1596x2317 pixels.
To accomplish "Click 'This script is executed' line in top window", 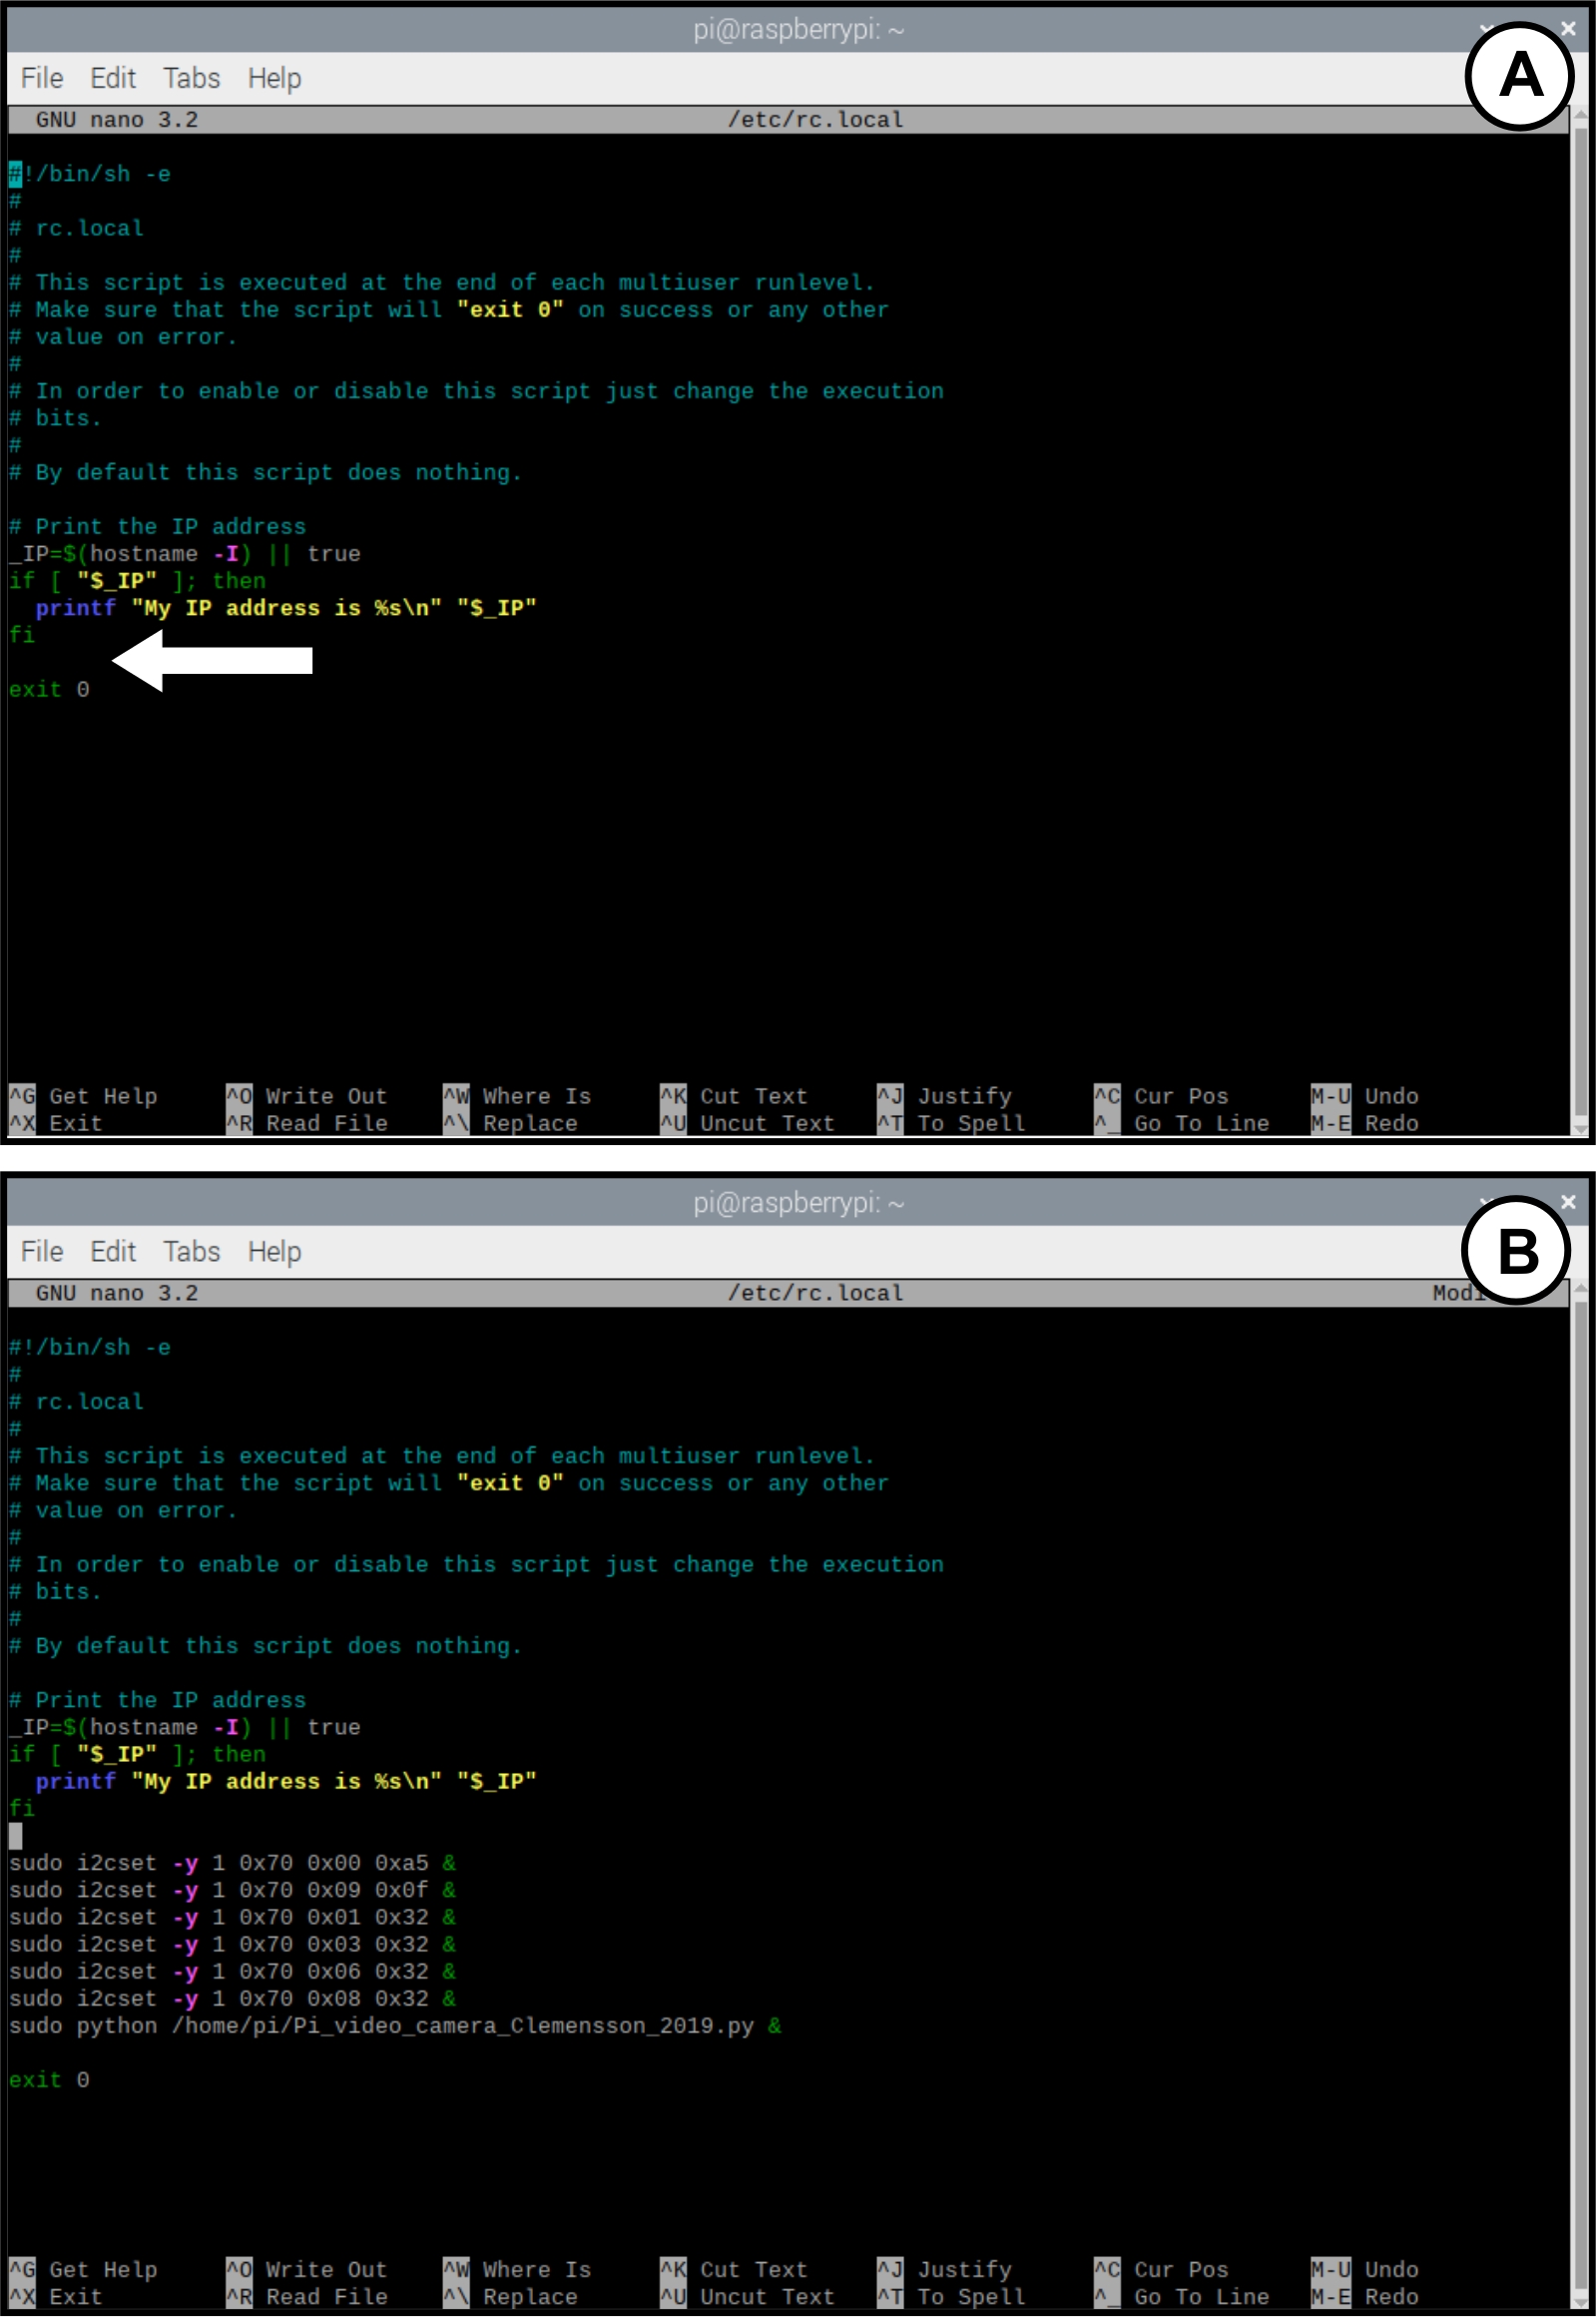I will pos(442,282).
